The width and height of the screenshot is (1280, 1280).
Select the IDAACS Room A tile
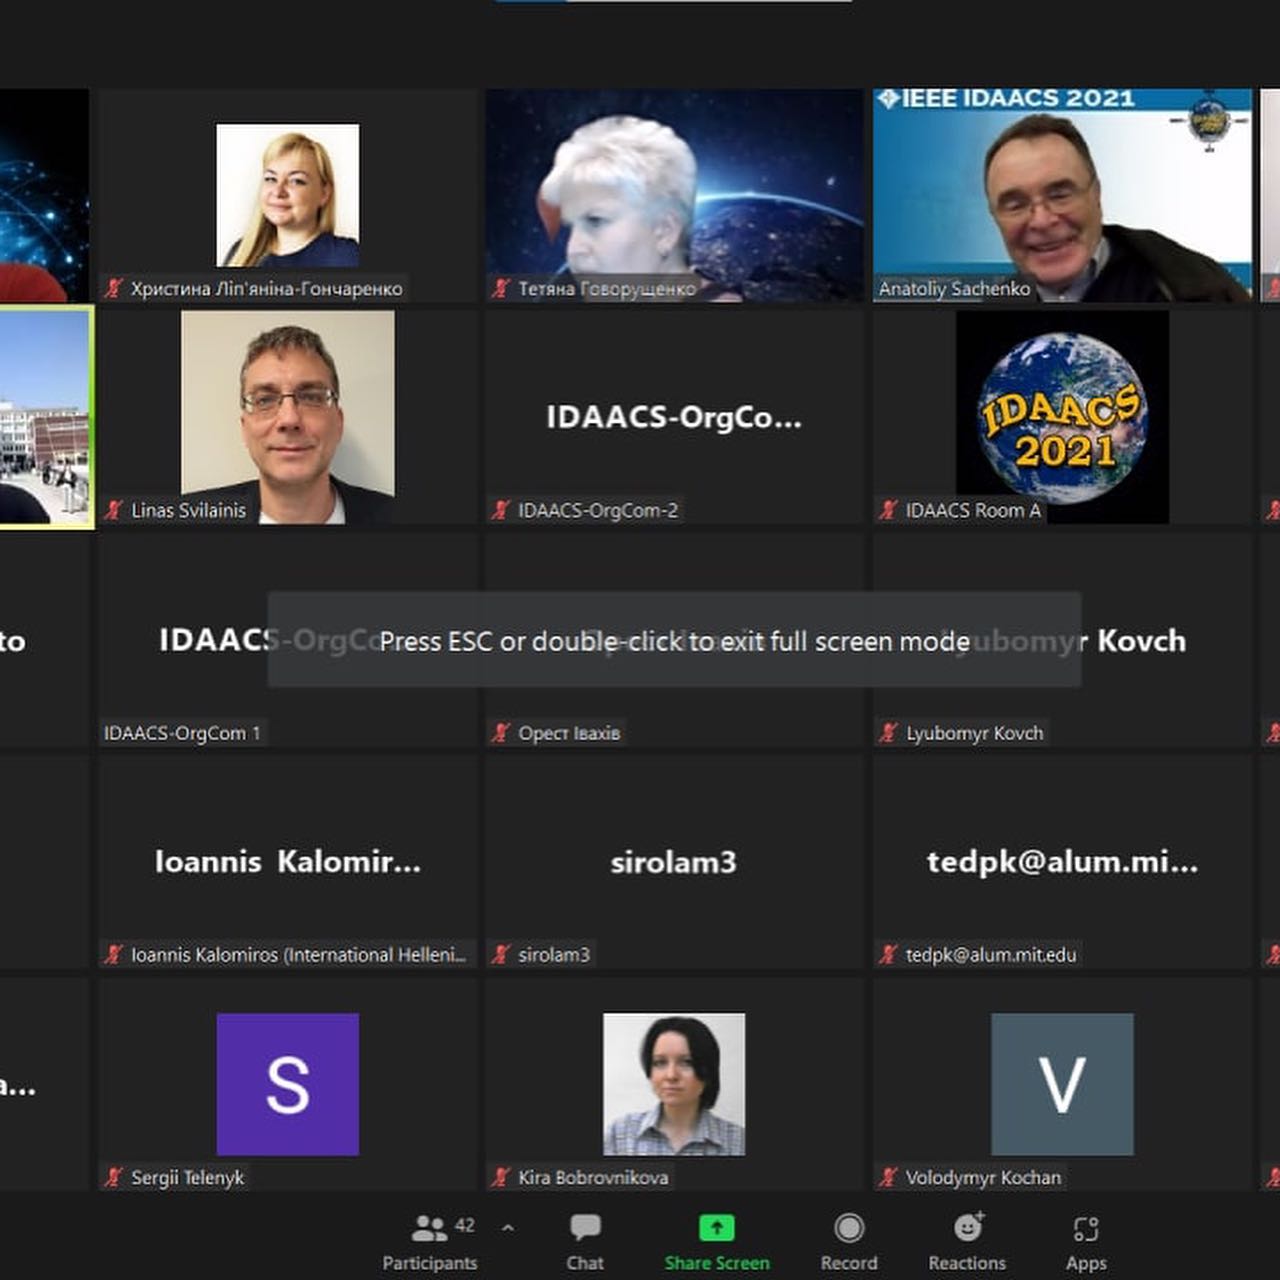[1062, 417]
